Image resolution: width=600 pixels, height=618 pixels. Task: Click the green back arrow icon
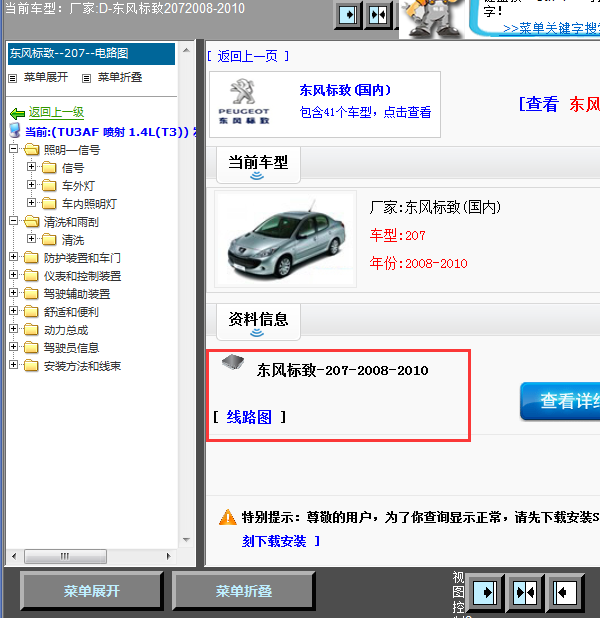pos(17,114)
